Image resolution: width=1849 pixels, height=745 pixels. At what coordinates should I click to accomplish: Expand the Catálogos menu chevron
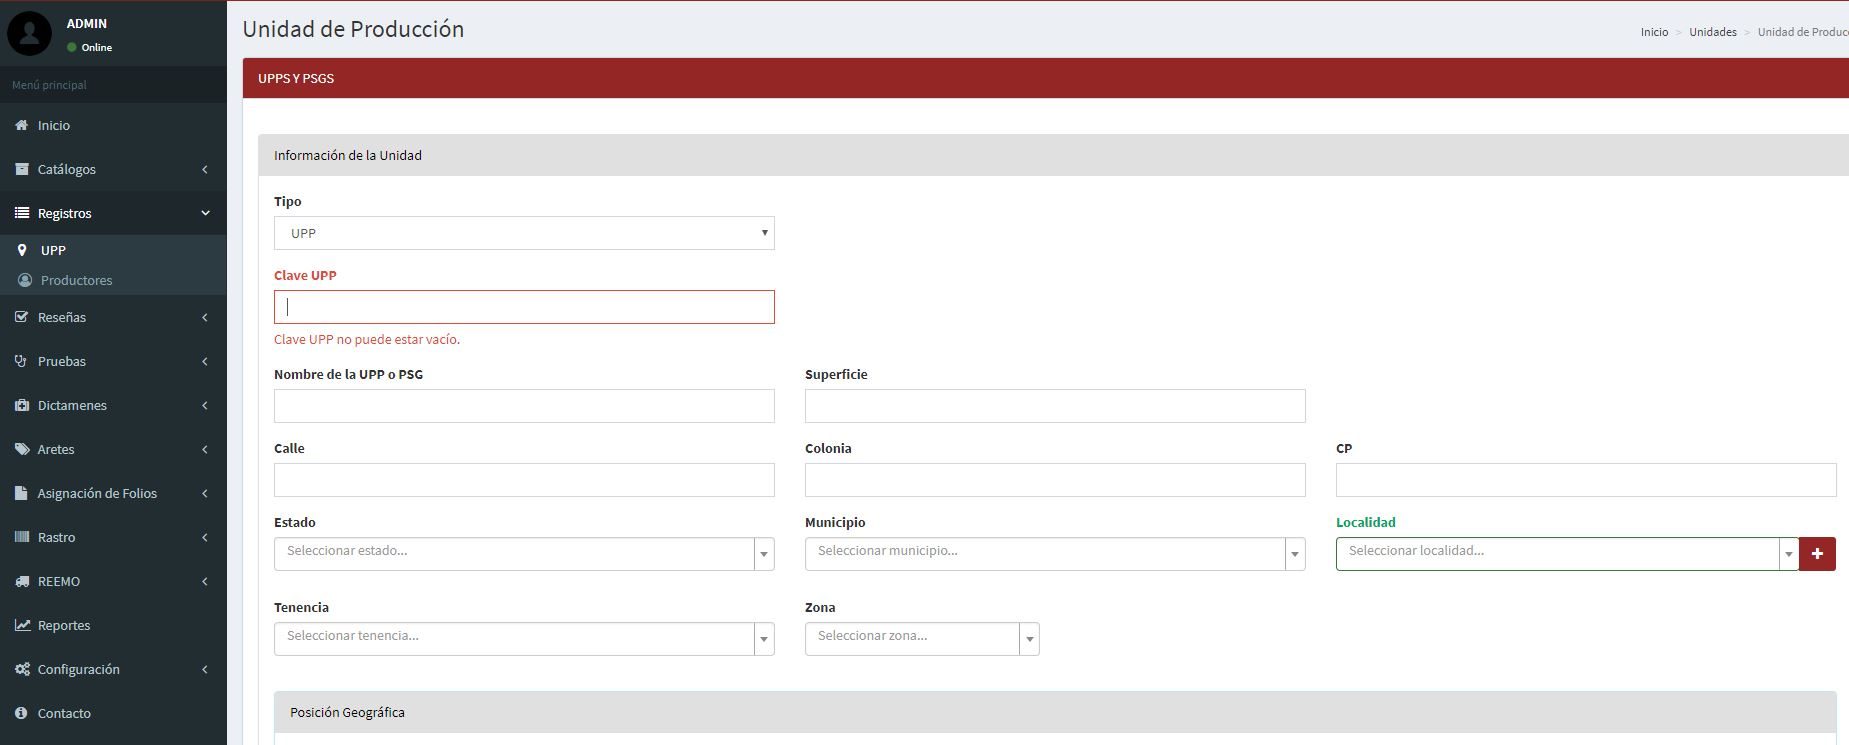pyautogui.click(x=205, y=169)
